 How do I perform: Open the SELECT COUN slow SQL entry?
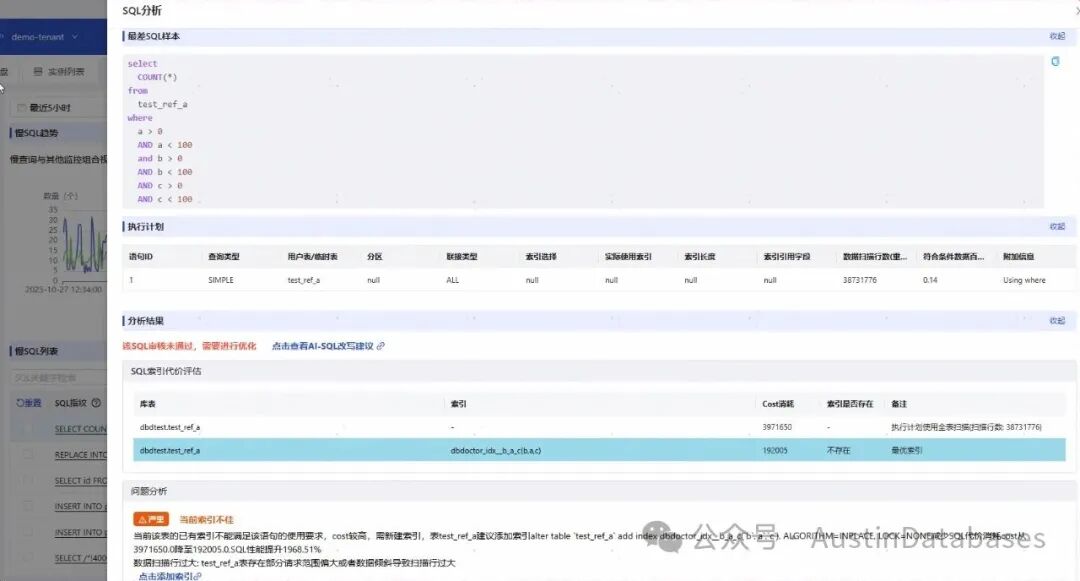click(x=81, y=429)
